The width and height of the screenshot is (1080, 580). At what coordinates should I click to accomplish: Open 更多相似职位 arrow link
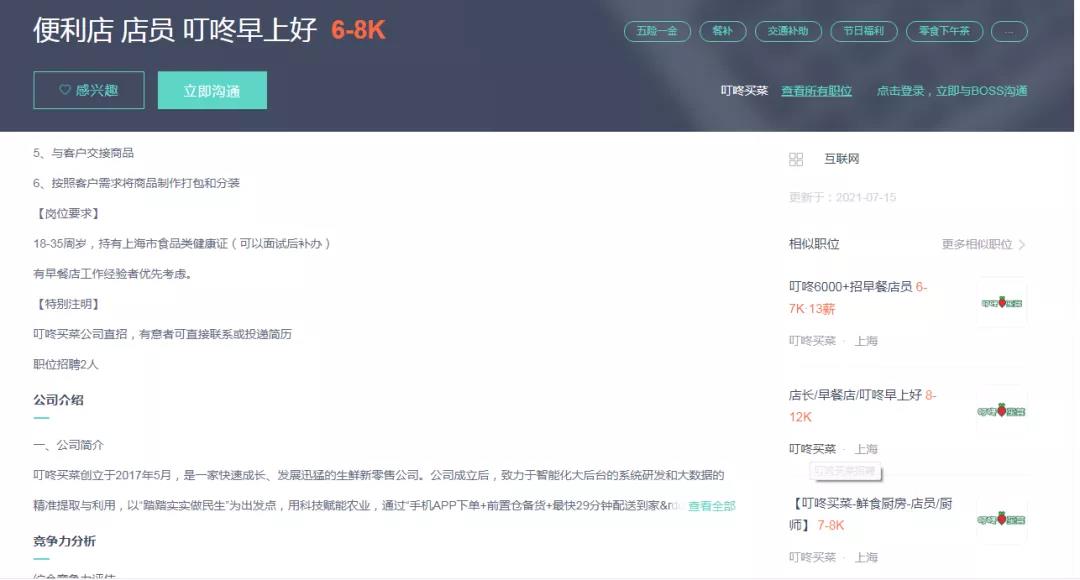click(983, 244)
